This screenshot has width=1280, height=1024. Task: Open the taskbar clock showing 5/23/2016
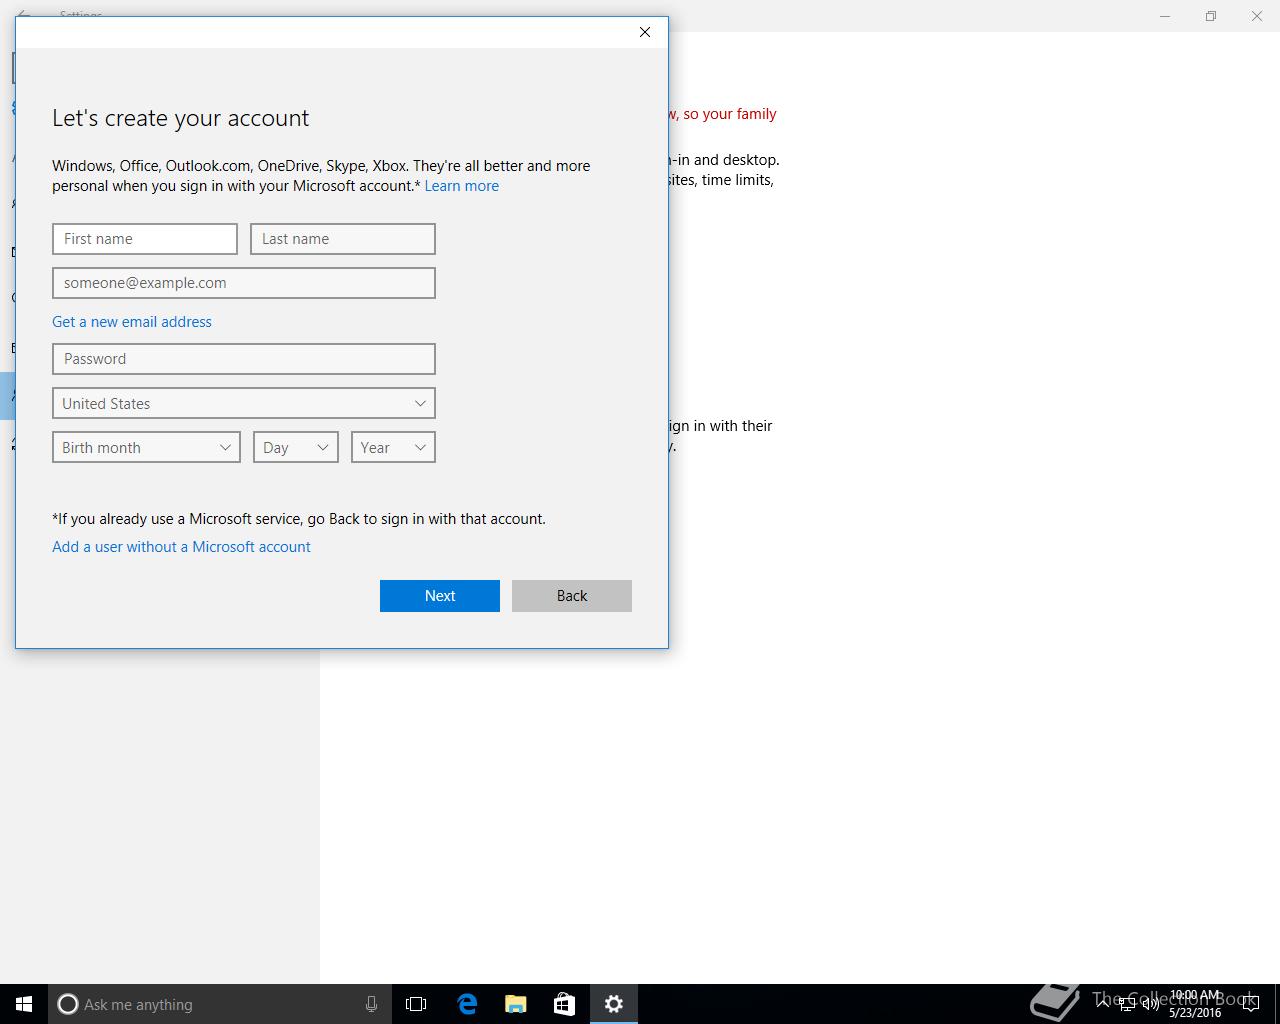[1195, 1004]
